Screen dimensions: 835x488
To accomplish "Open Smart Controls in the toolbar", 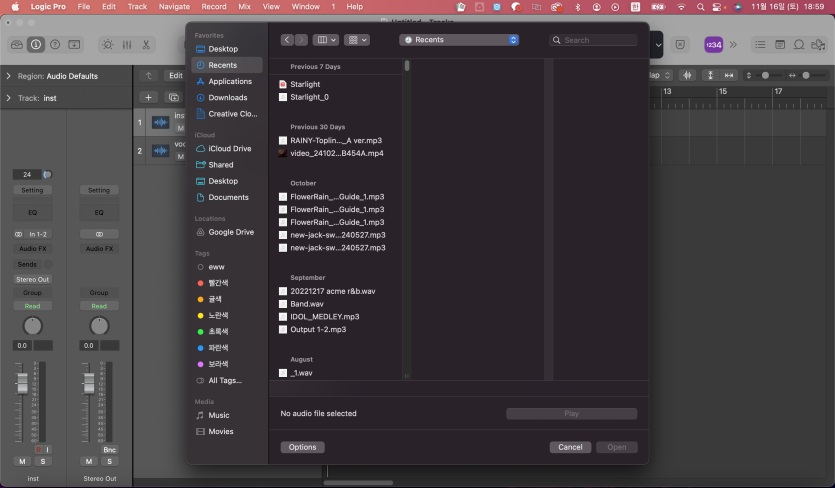I will 106,45.
